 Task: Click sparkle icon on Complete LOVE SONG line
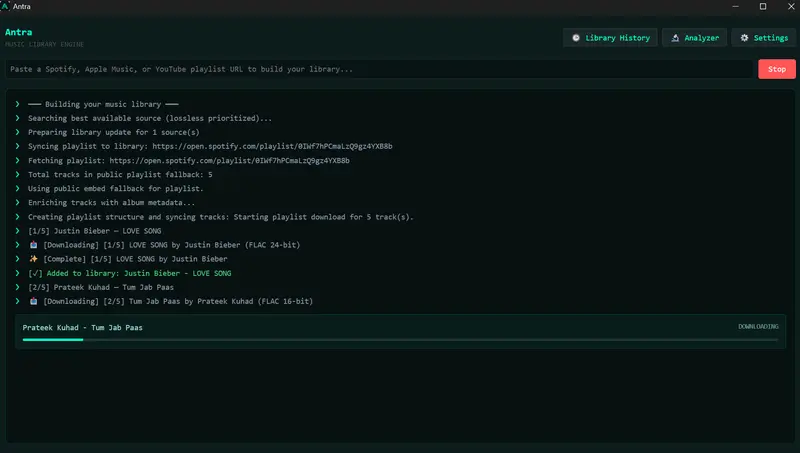click(x=33, y=259)
